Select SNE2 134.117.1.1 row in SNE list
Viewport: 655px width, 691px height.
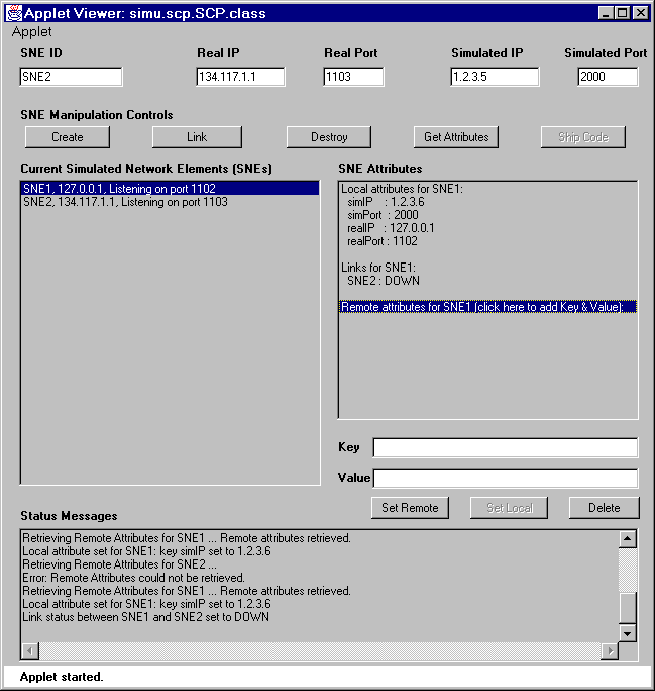[x=170, y=202]
